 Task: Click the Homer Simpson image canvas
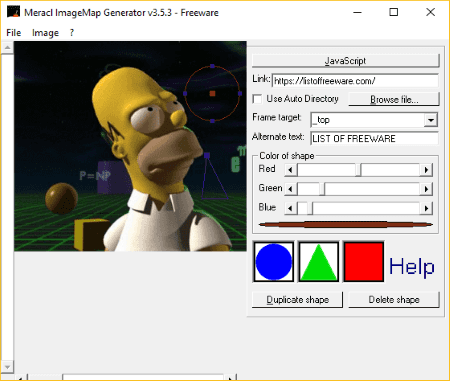[130, 146]
